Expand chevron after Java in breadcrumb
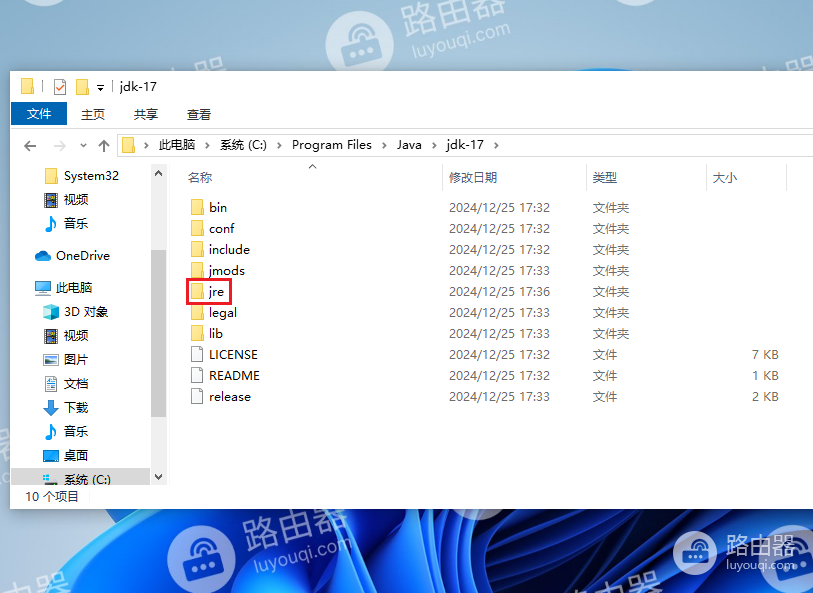 (x=434, y=145)
